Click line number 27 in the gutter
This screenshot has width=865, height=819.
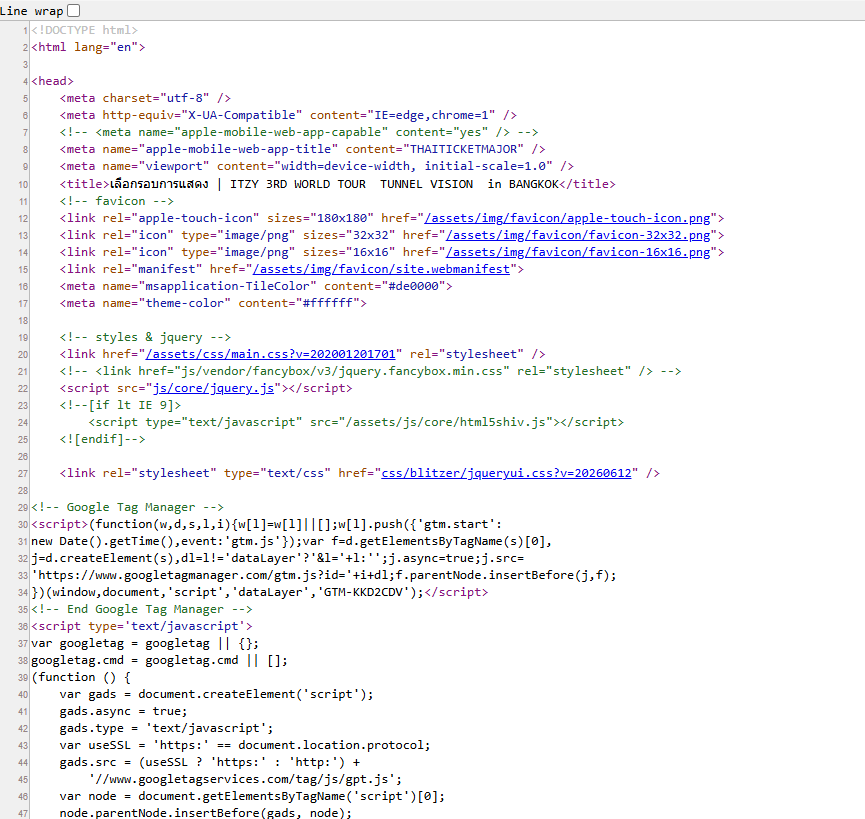pos(23,474)
